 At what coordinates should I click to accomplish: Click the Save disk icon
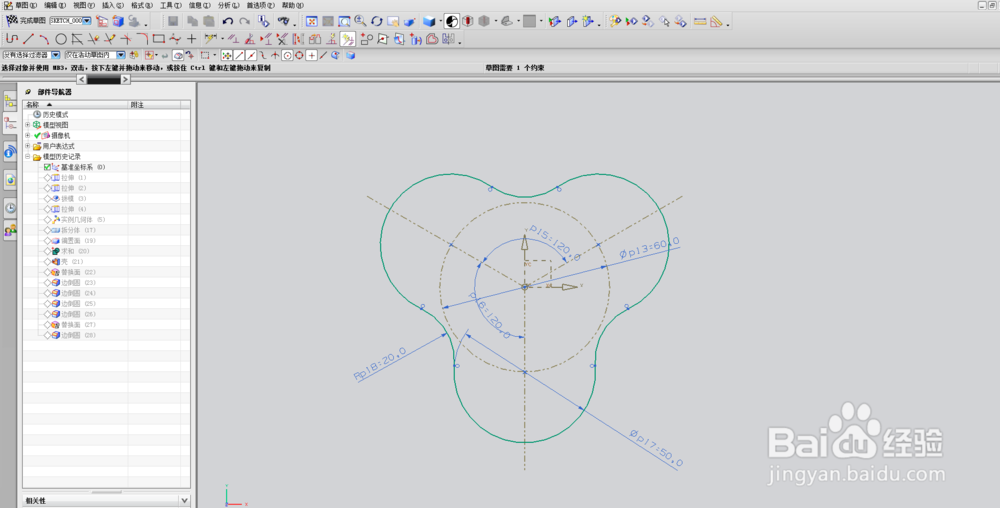(173, 21)
